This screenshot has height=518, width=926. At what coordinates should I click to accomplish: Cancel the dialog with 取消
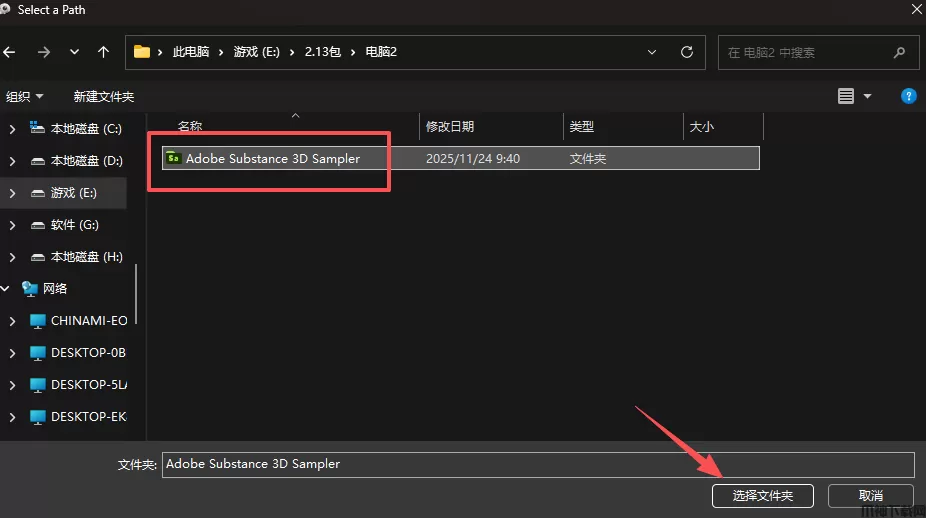870,496
